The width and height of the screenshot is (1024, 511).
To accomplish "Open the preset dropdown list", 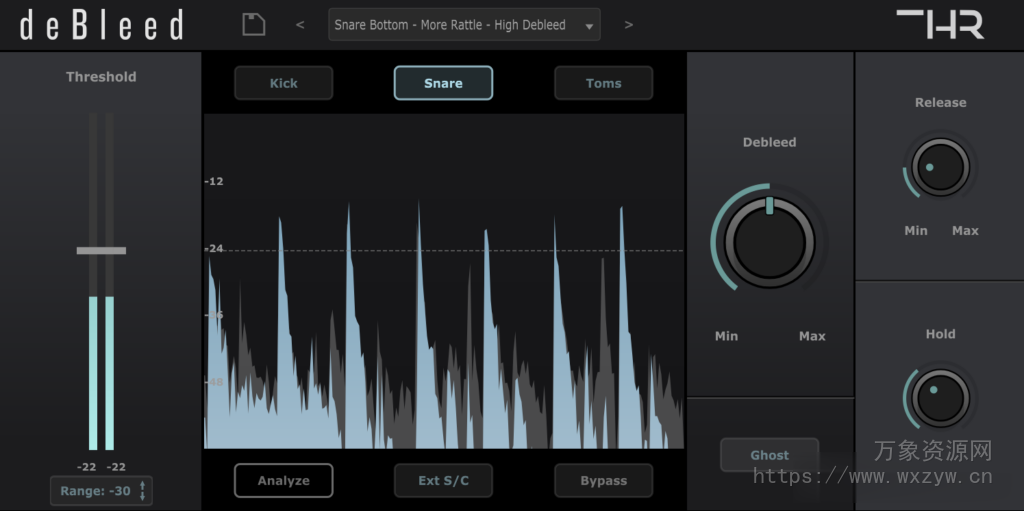I will (x=450, y=25).
